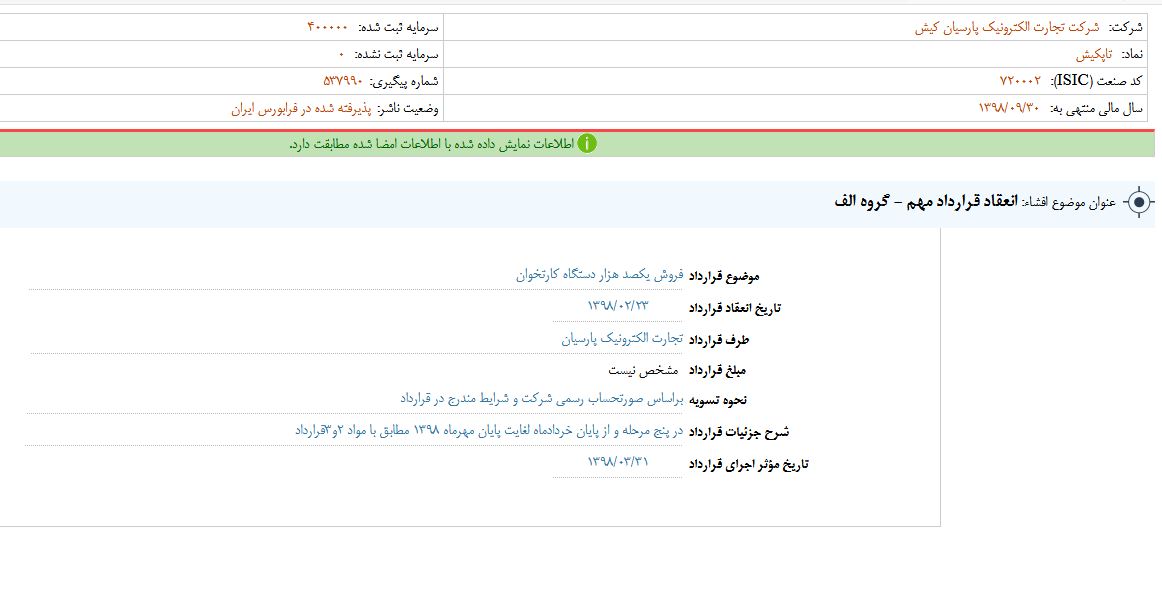Select the ISIC code value 720002
Image resolution: width=1162 pixels, height=607 pixels.
[x=1020, y=81]
